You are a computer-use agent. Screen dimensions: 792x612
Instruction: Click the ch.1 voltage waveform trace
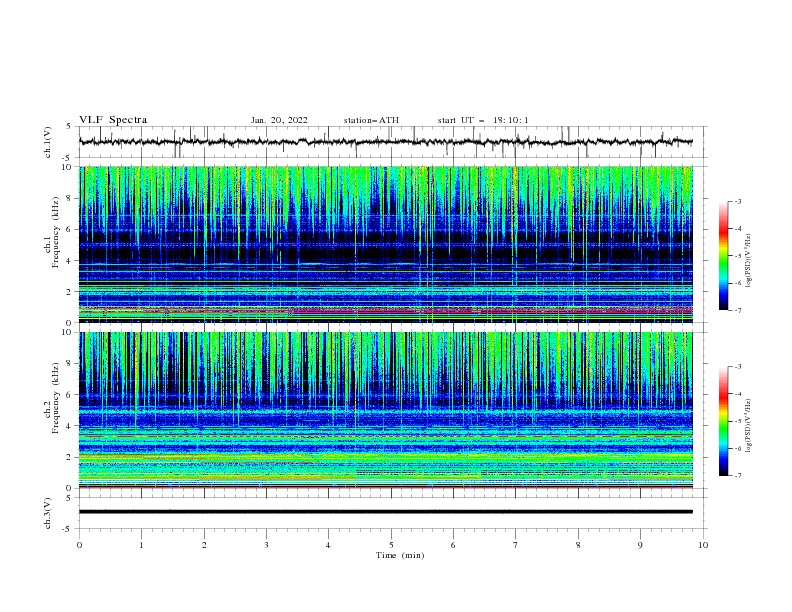pyautogui.click(x=385, y=142)
